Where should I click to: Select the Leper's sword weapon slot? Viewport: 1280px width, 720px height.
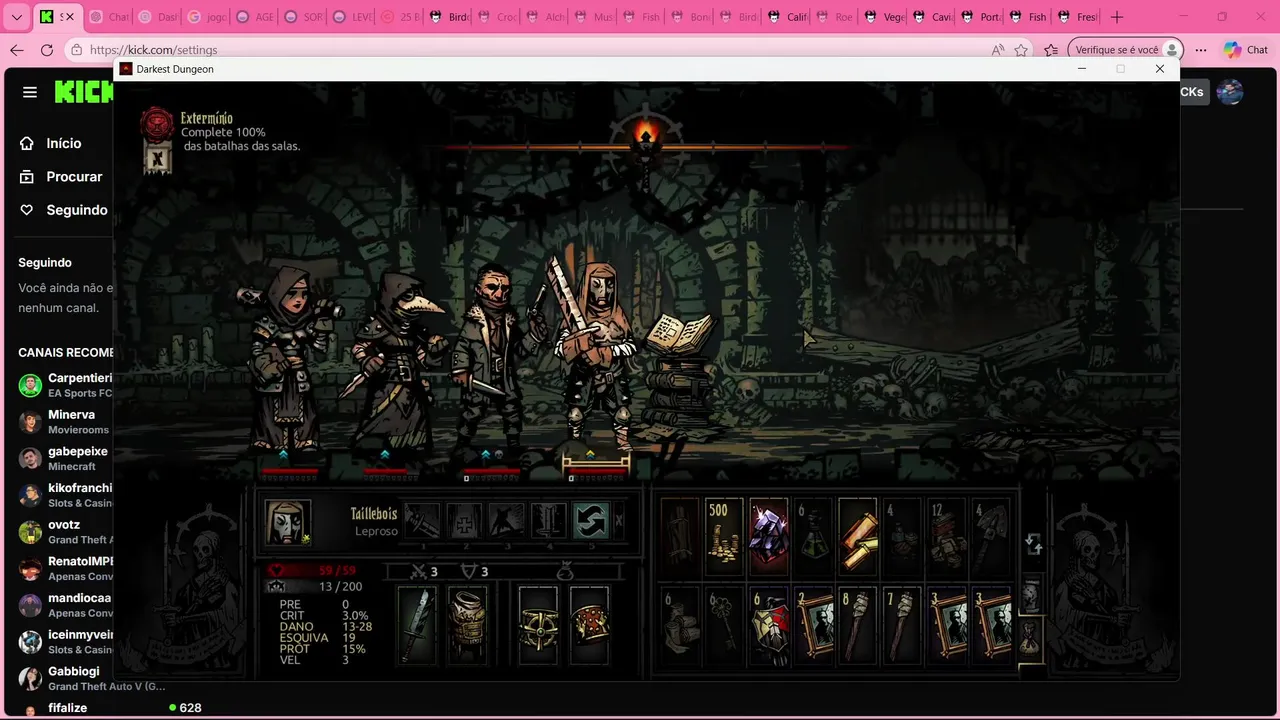(x=418, y=626)
